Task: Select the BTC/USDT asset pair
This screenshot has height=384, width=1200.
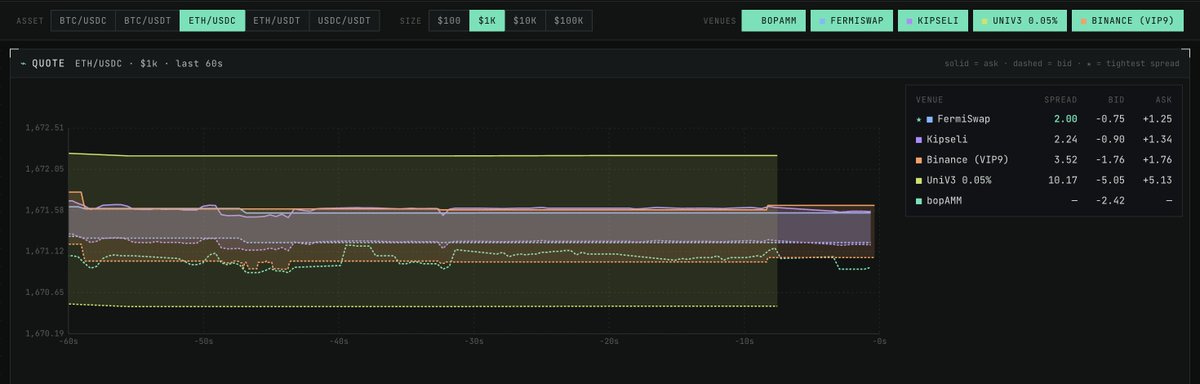Action: [x=147, y=20]
